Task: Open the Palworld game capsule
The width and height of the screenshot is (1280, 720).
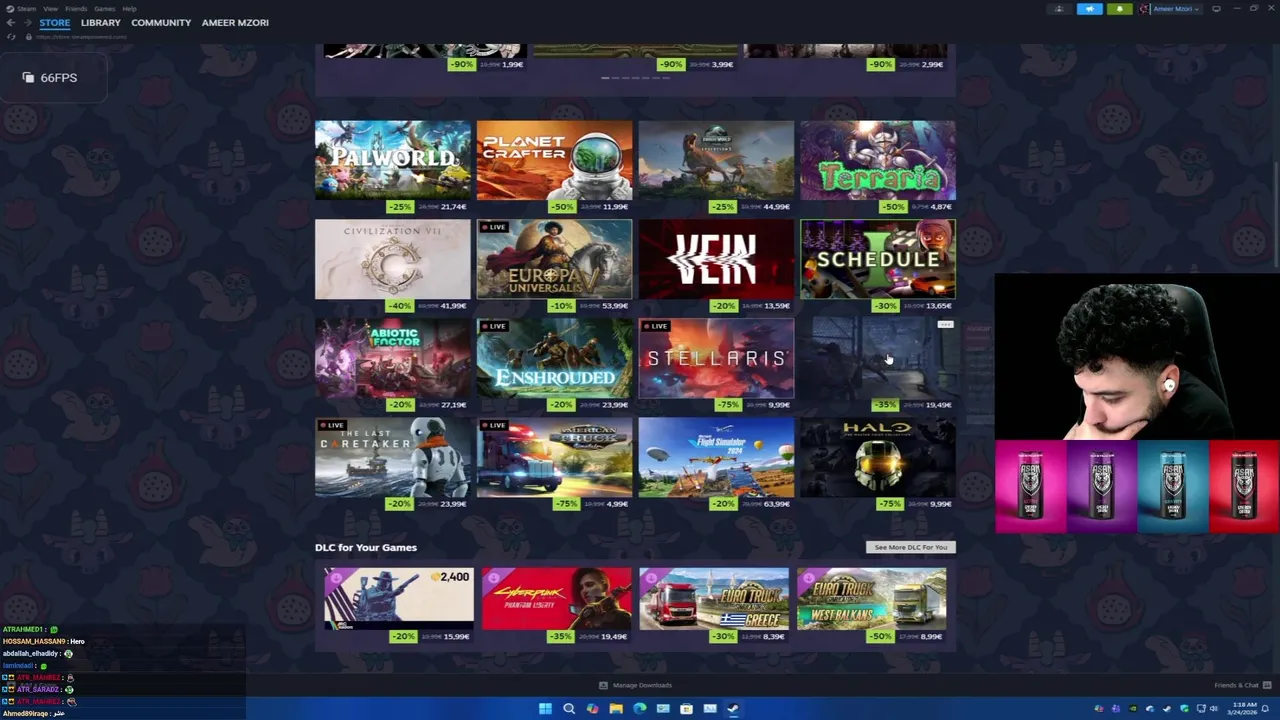Action: pyautogui.click(x=393, y=160)
